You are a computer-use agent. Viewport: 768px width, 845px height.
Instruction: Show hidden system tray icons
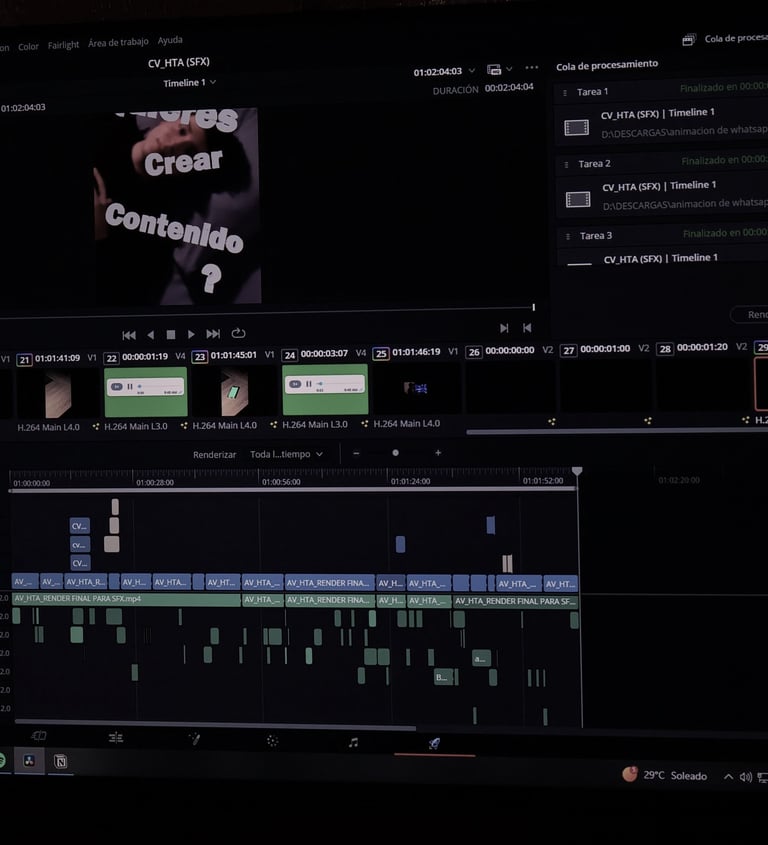[x=728, y=777]
